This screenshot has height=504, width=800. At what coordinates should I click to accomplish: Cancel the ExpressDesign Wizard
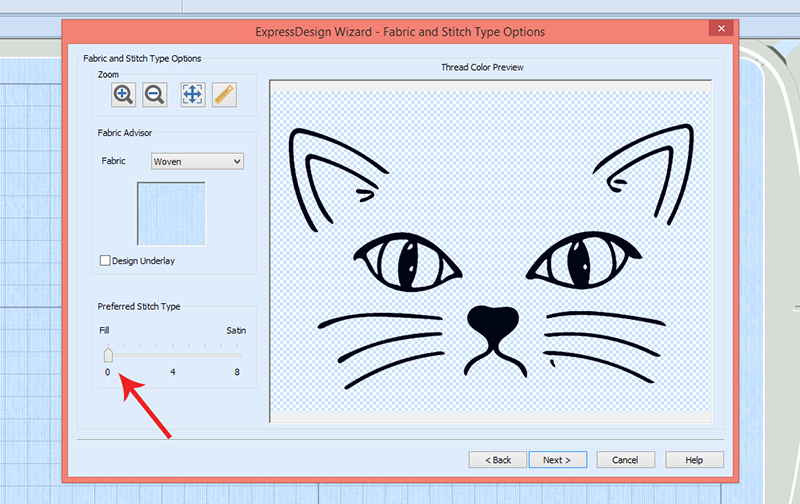pos(626,460)
